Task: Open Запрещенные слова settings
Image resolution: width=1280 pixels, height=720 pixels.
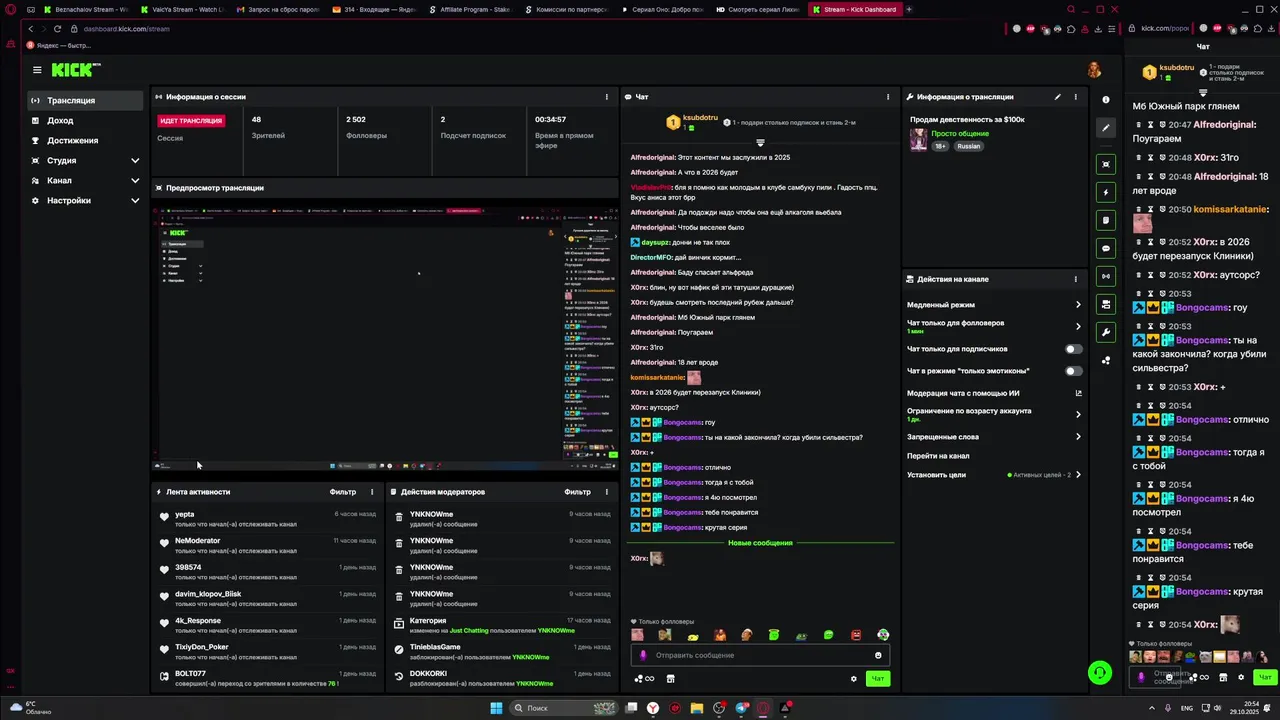Action: pos(994,437)
